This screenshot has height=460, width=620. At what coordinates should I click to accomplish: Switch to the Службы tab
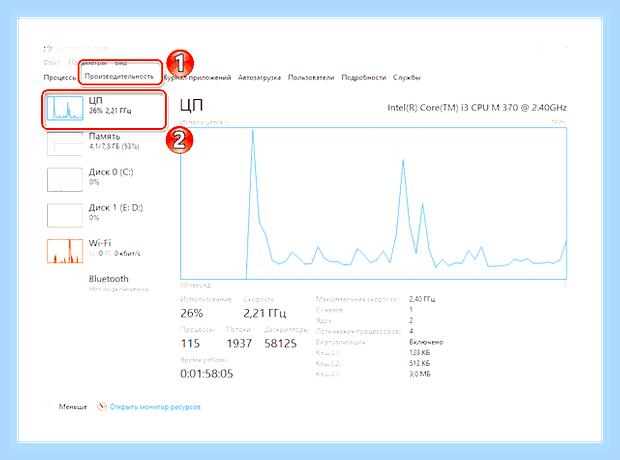(406, 78)
